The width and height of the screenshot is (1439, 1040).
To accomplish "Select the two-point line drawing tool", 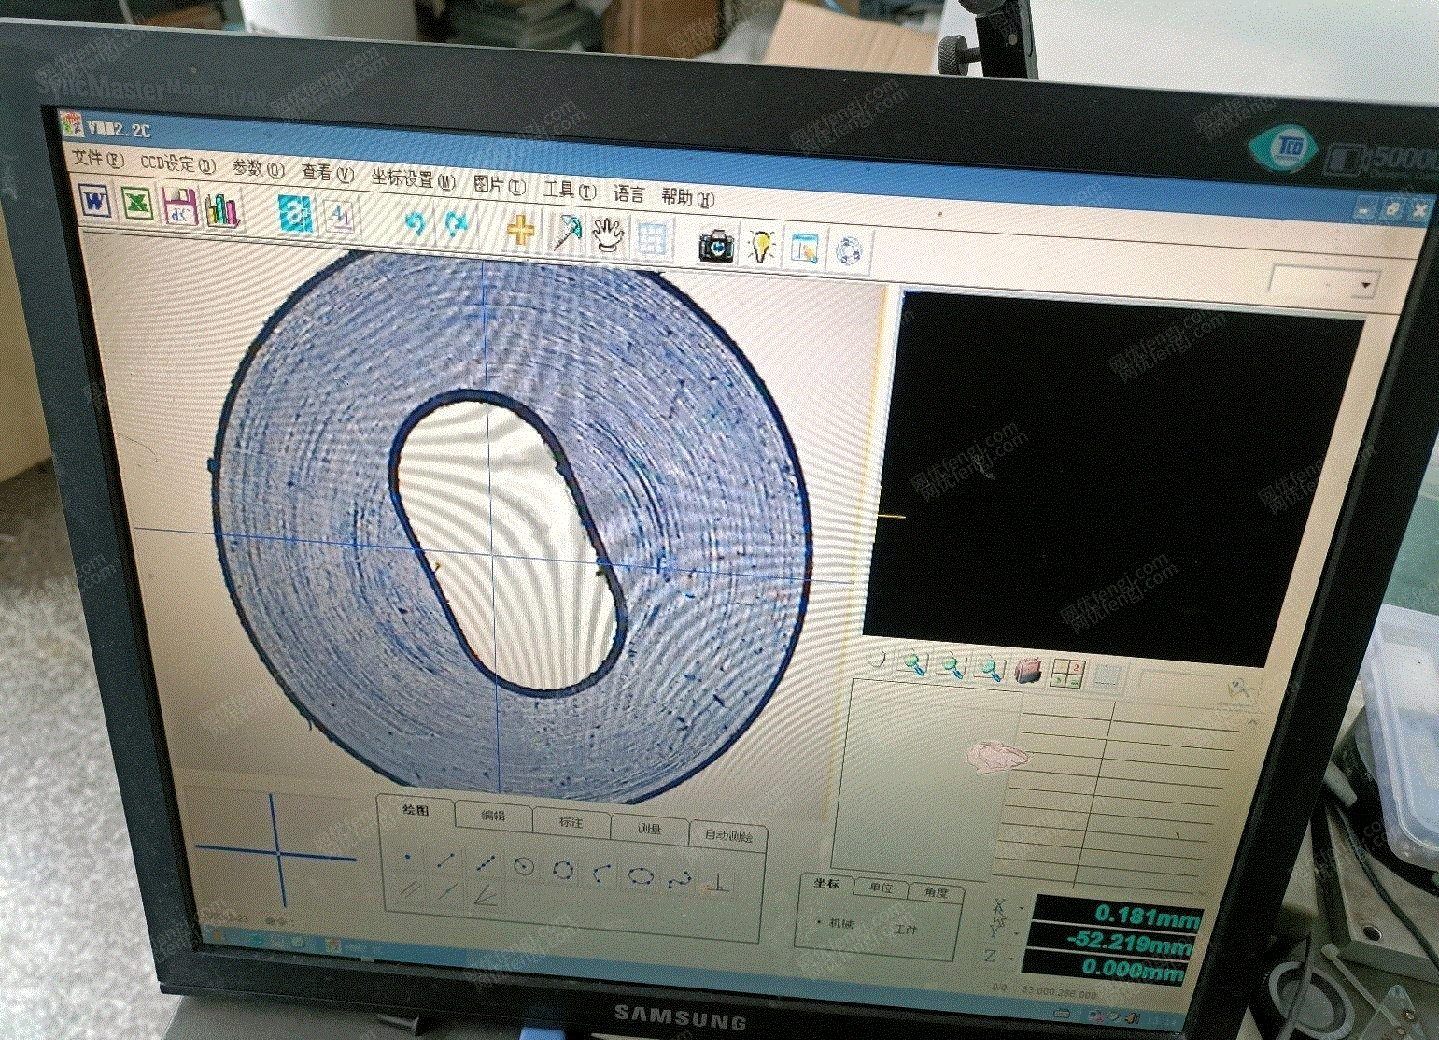I will click(446, 859).
